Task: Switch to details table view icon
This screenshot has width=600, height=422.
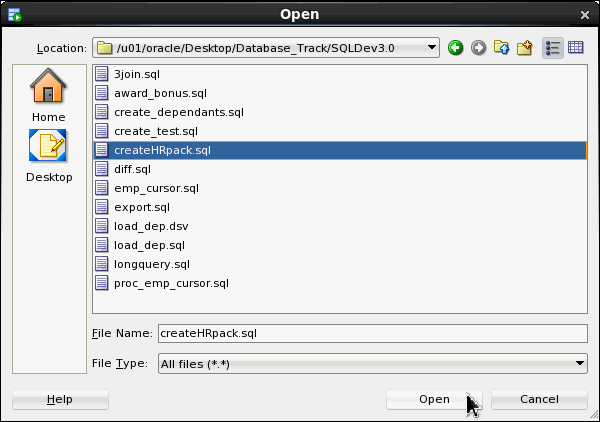Action: (x=576, y=47)
